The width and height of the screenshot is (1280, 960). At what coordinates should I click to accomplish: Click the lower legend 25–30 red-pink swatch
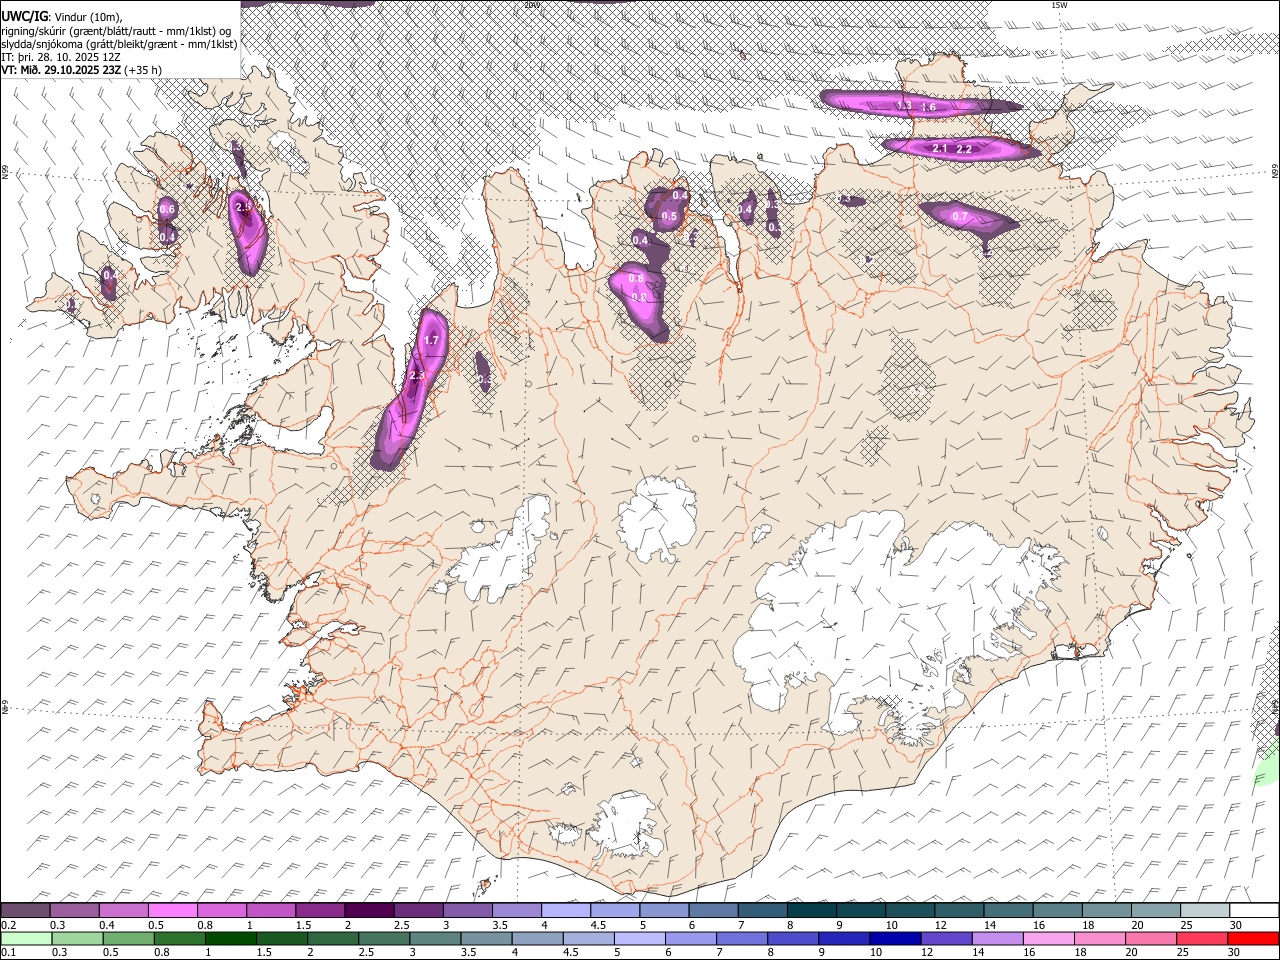(1203, 938)
